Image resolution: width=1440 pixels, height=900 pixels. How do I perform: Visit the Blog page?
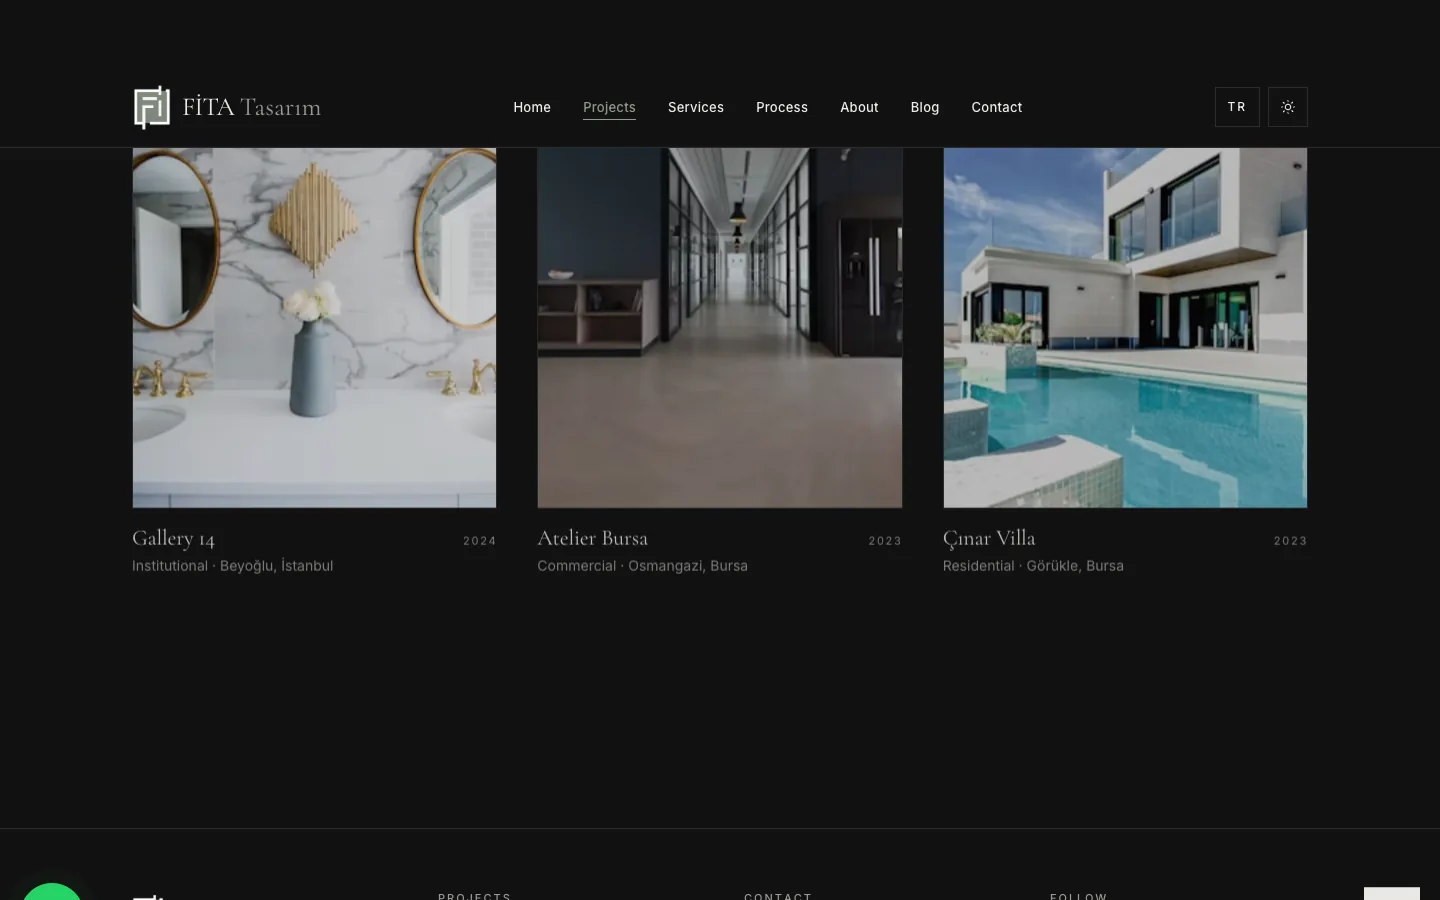pyautogui.click(x=925, y=107)
